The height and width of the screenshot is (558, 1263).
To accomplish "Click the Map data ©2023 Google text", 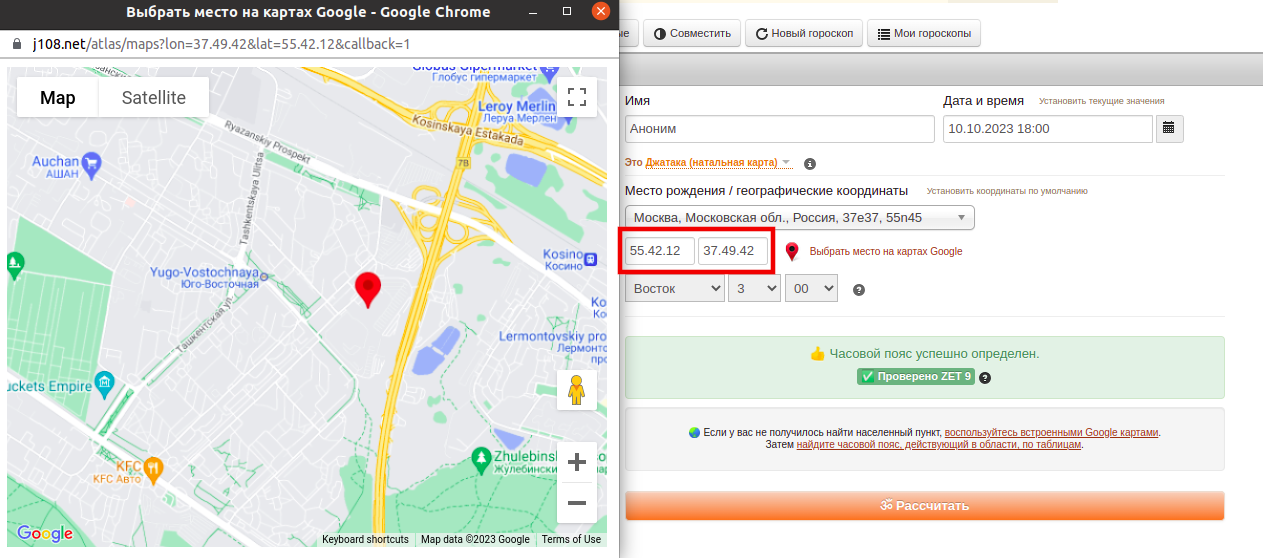I will pos(475,539).
